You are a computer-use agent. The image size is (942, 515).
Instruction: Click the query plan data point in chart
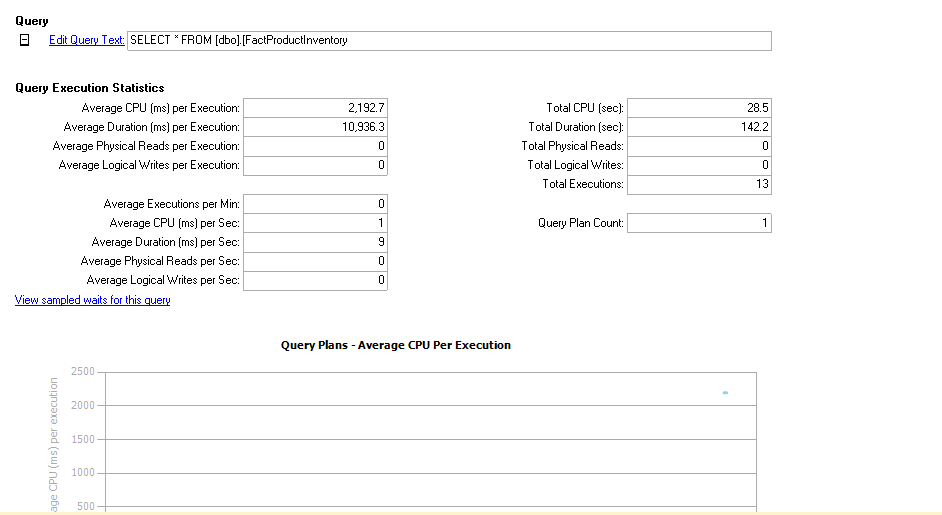pos(725,393)
